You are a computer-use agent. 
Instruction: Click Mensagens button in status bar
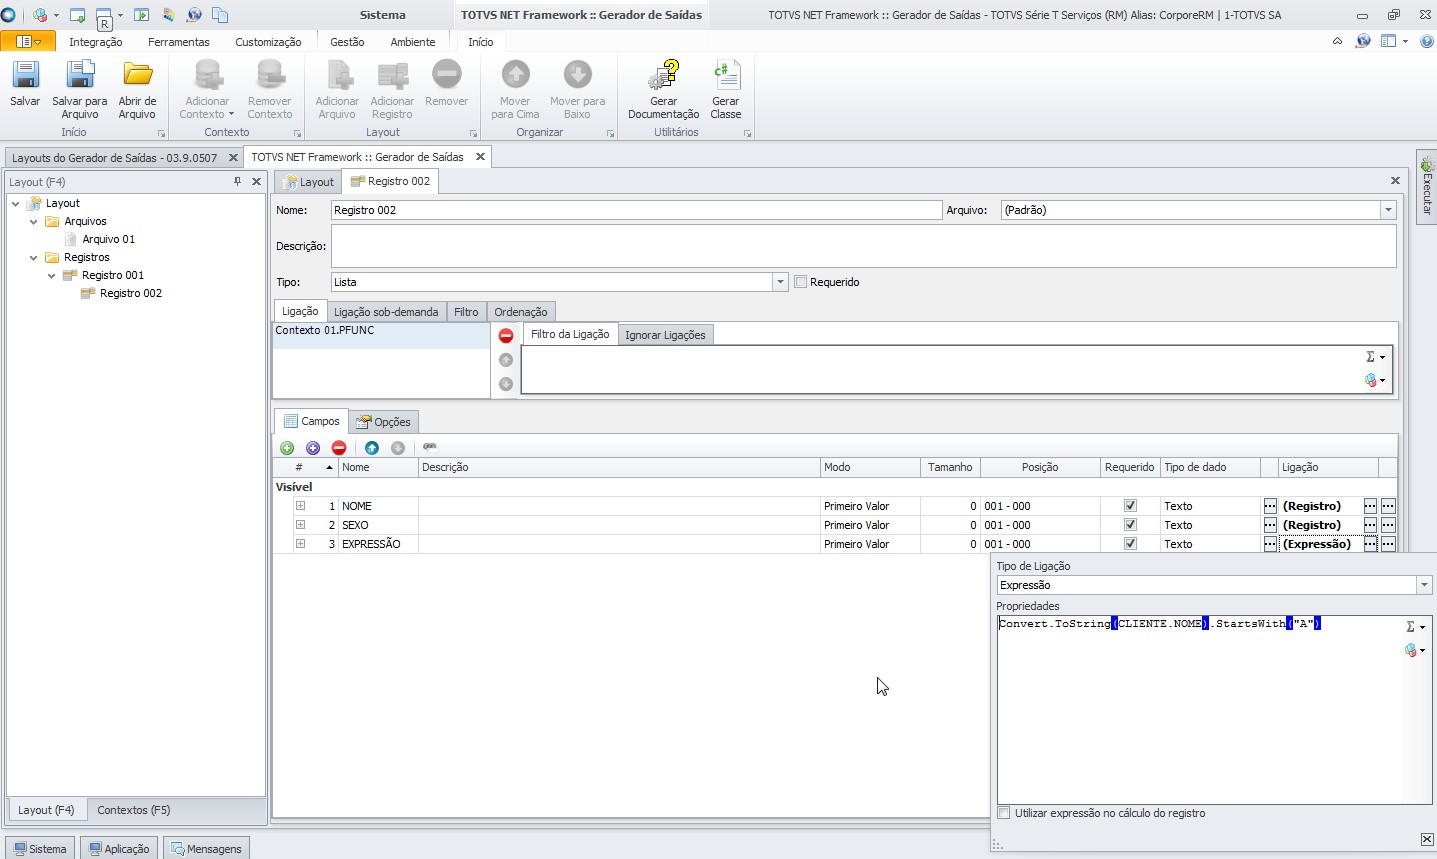[x=206, y=848]
